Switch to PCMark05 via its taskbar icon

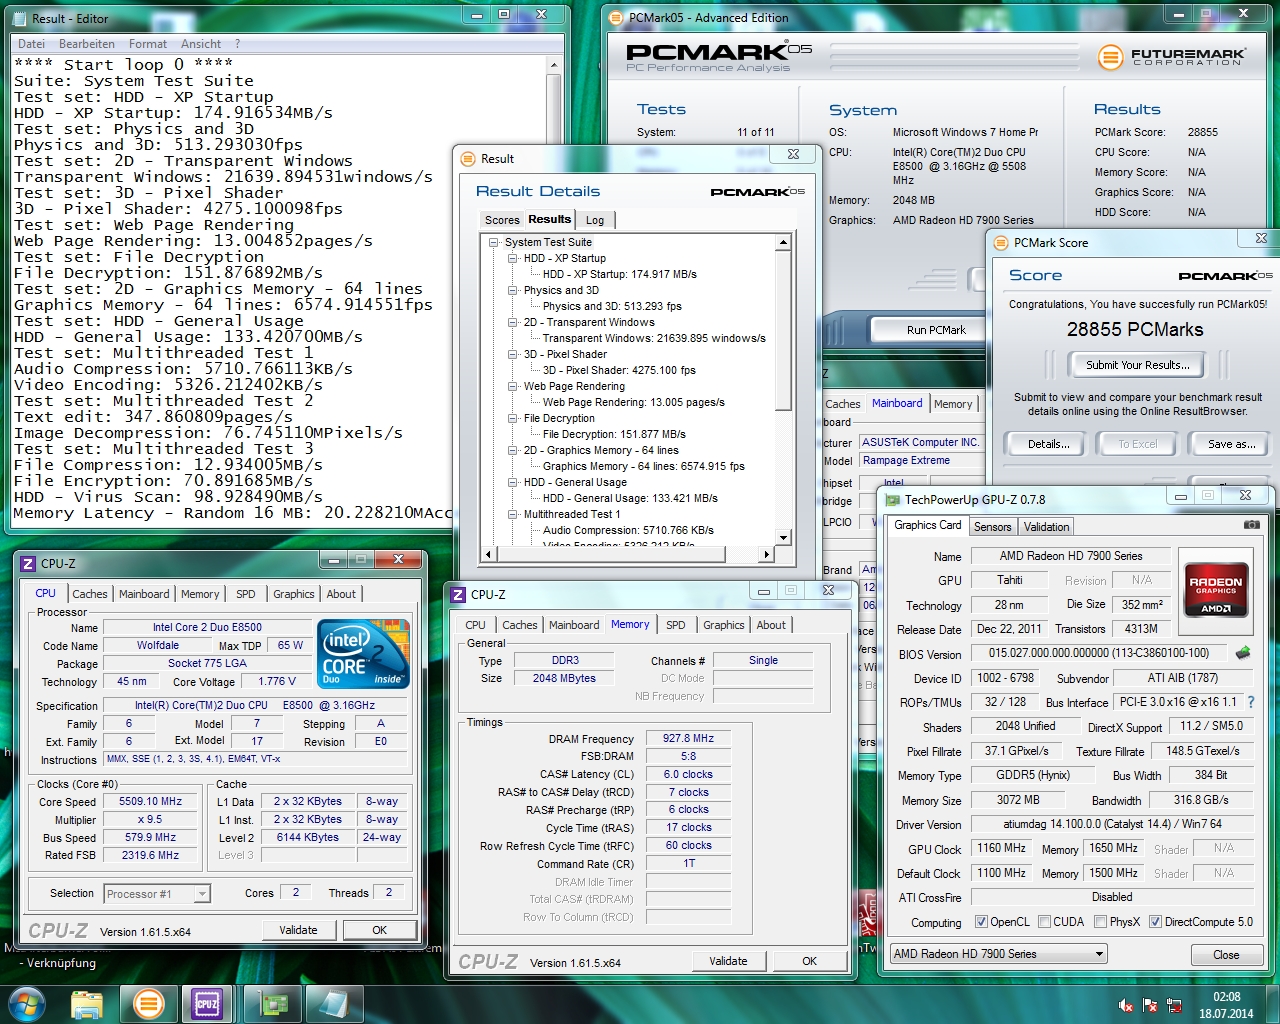[149, 1003]
